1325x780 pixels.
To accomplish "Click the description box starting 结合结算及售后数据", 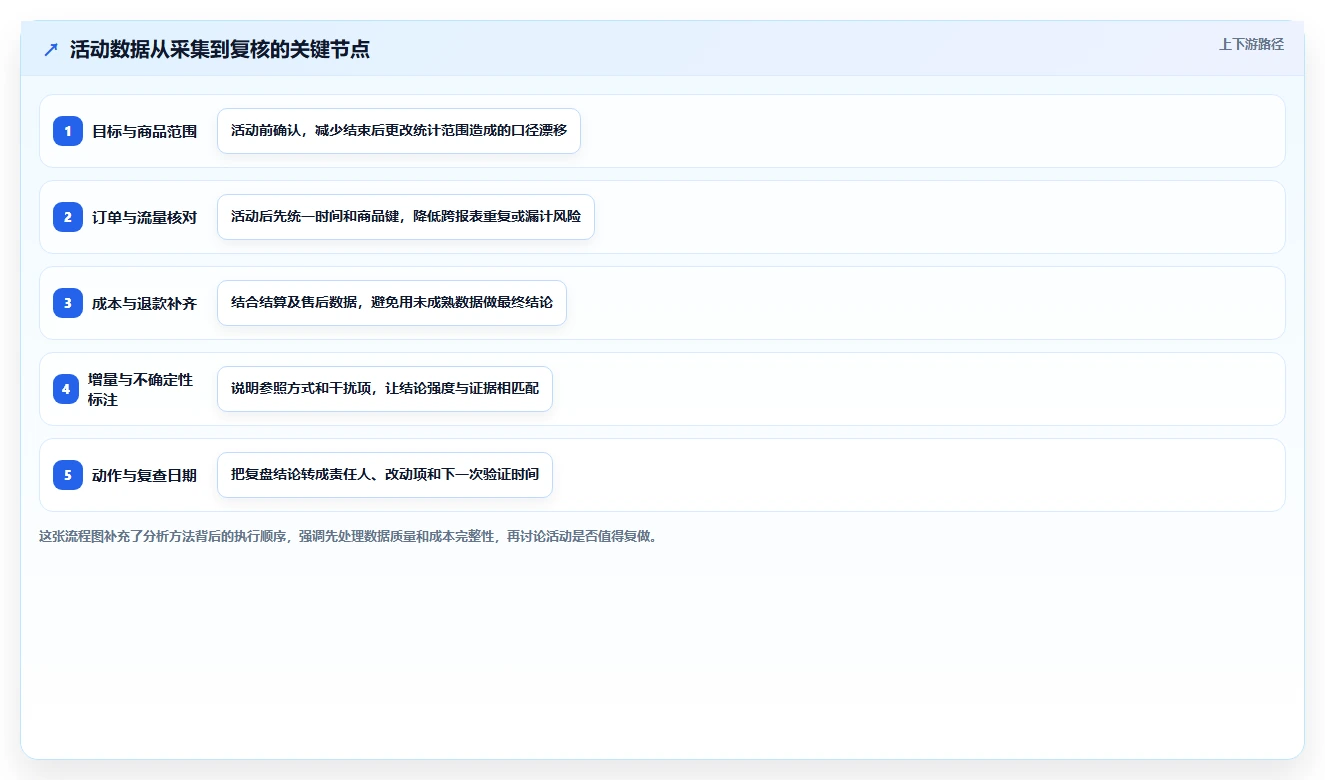I will 392,303.
